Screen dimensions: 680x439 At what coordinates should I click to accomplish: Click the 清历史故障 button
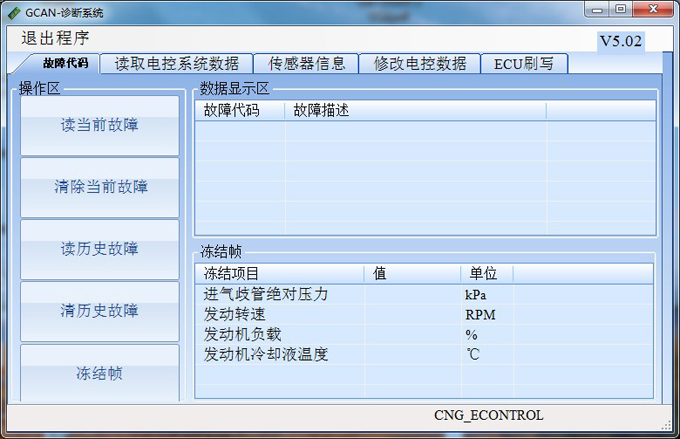[x=100, y=311]
